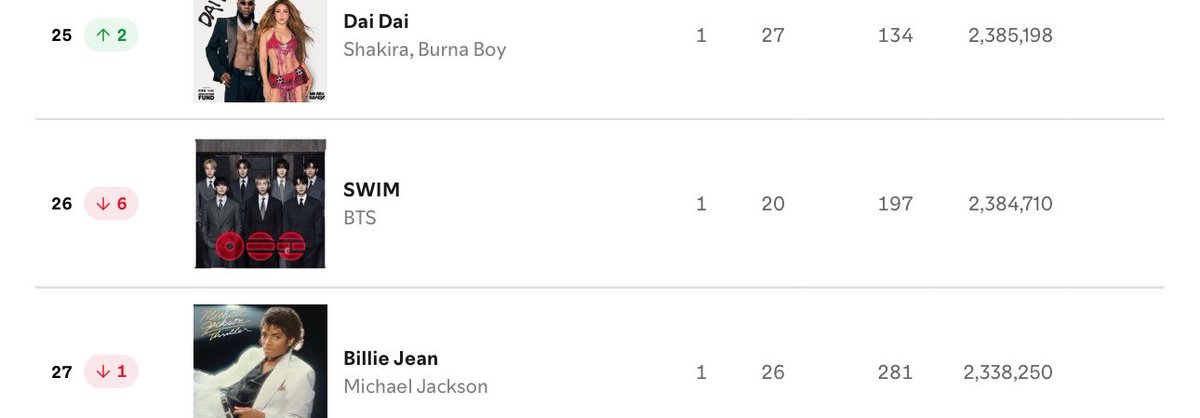Image resolution: width=1200 pixels, height=418 pixels.
Task: Click the 281 value in Billie Jean row
Action: click(895, 372)
